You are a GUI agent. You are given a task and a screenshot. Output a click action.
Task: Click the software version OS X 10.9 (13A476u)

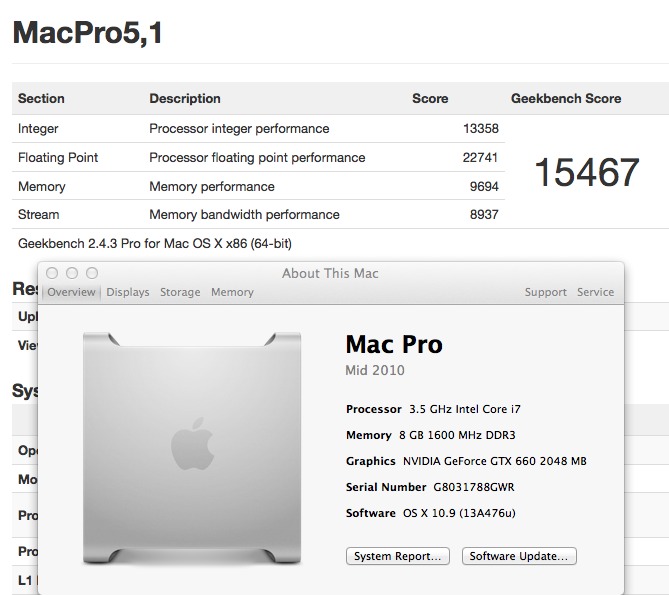pos(460,513)
